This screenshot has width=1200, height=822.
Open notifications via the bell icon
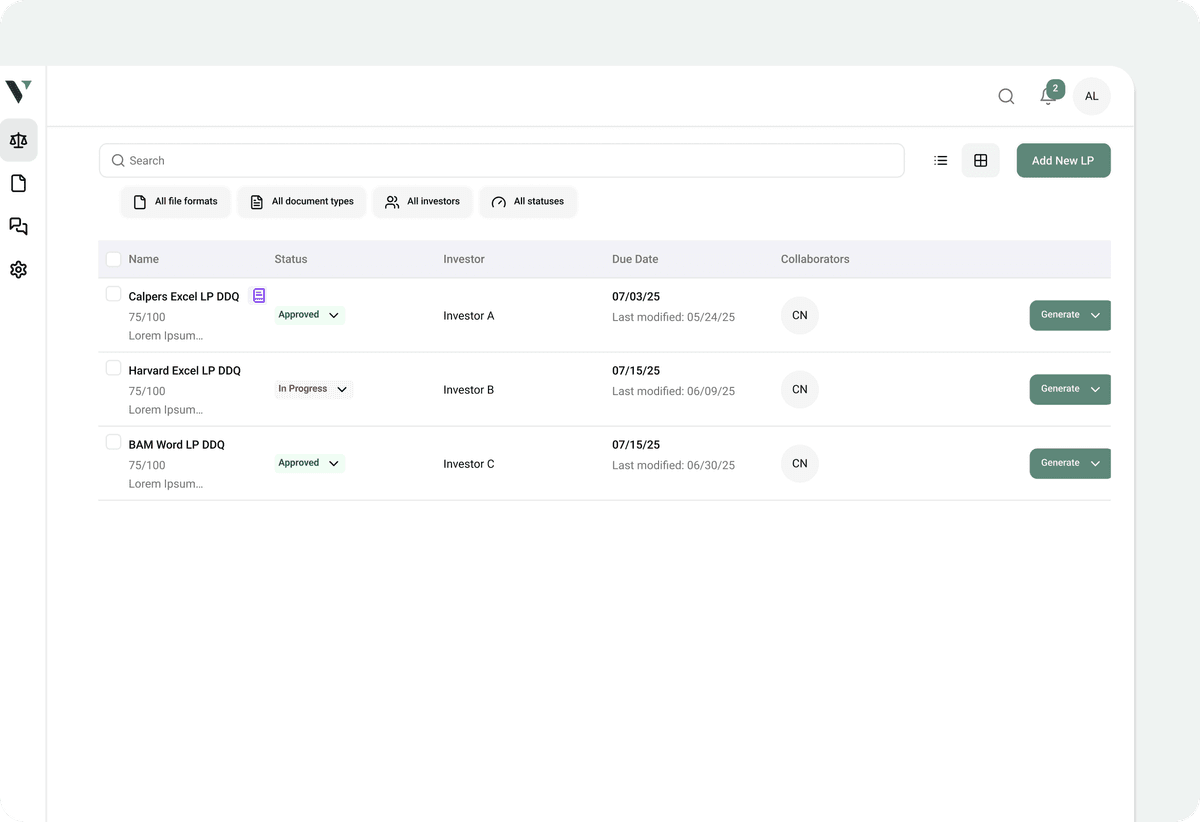point(1046,97)
